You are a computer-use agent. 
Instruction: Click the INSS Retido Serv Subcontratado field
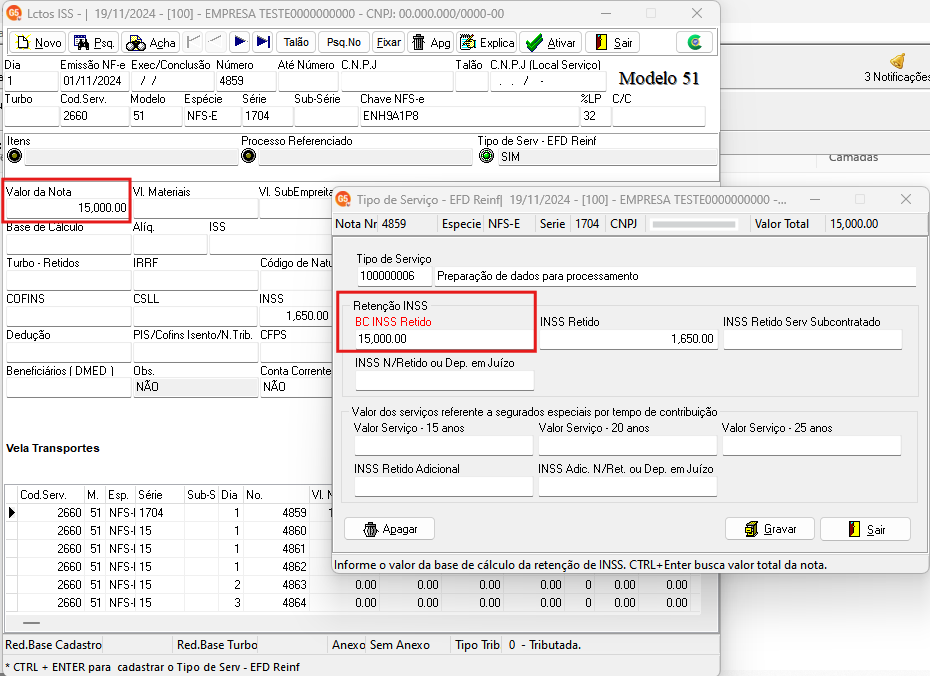tap(813, 339)
